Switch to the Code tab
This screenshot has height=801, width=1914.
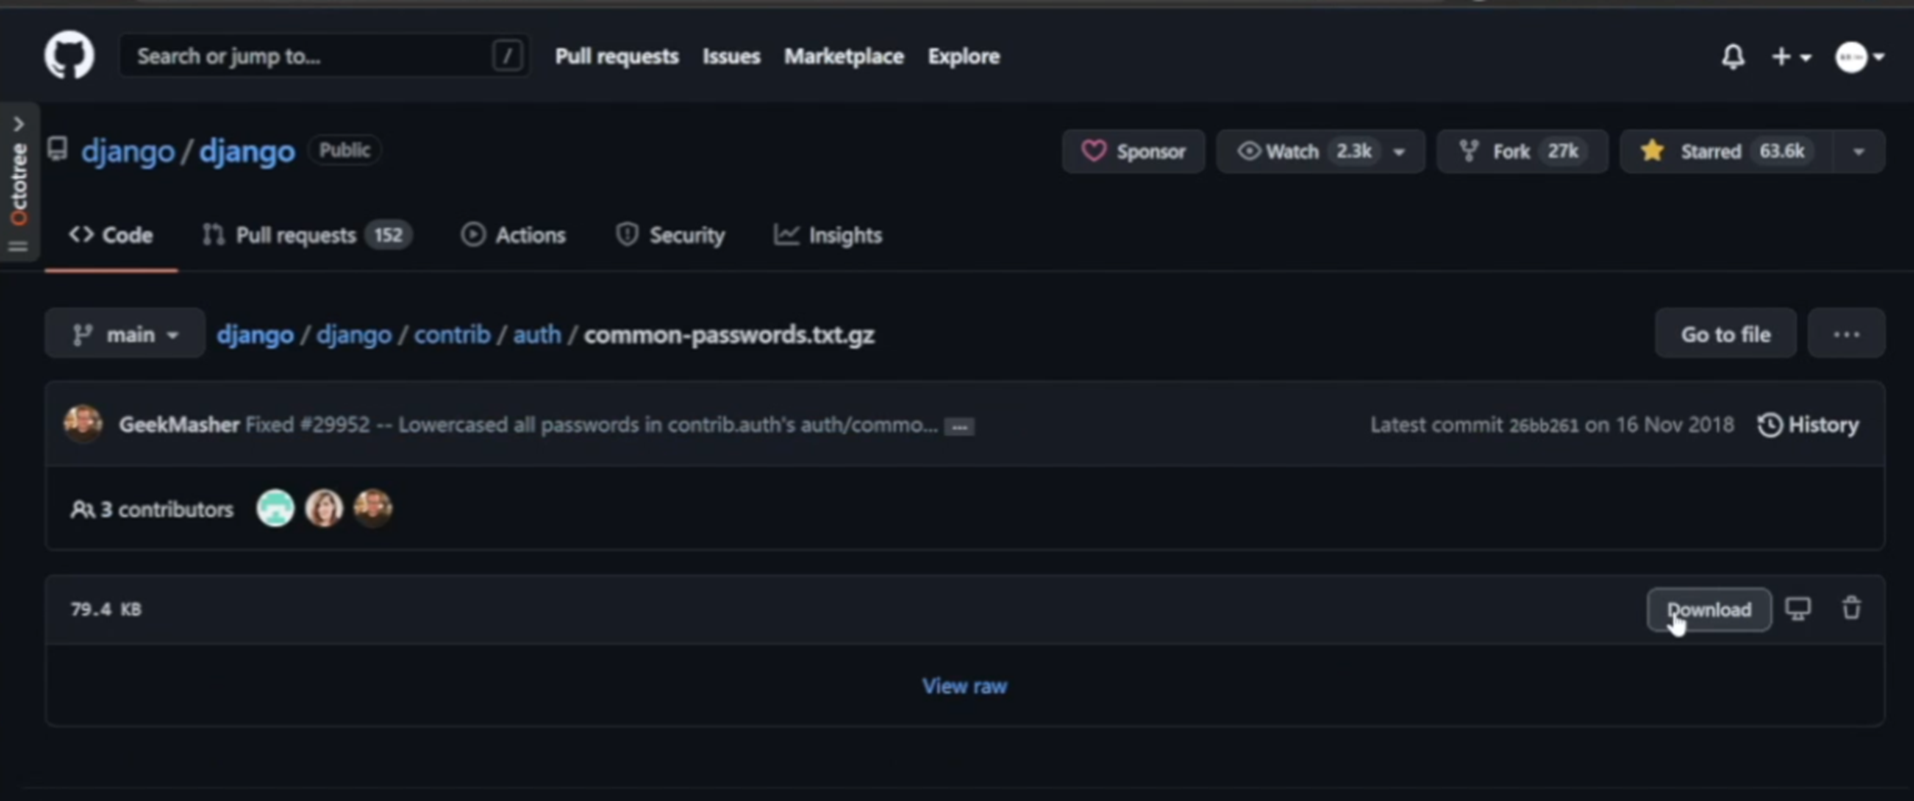(x=111, y=235)
